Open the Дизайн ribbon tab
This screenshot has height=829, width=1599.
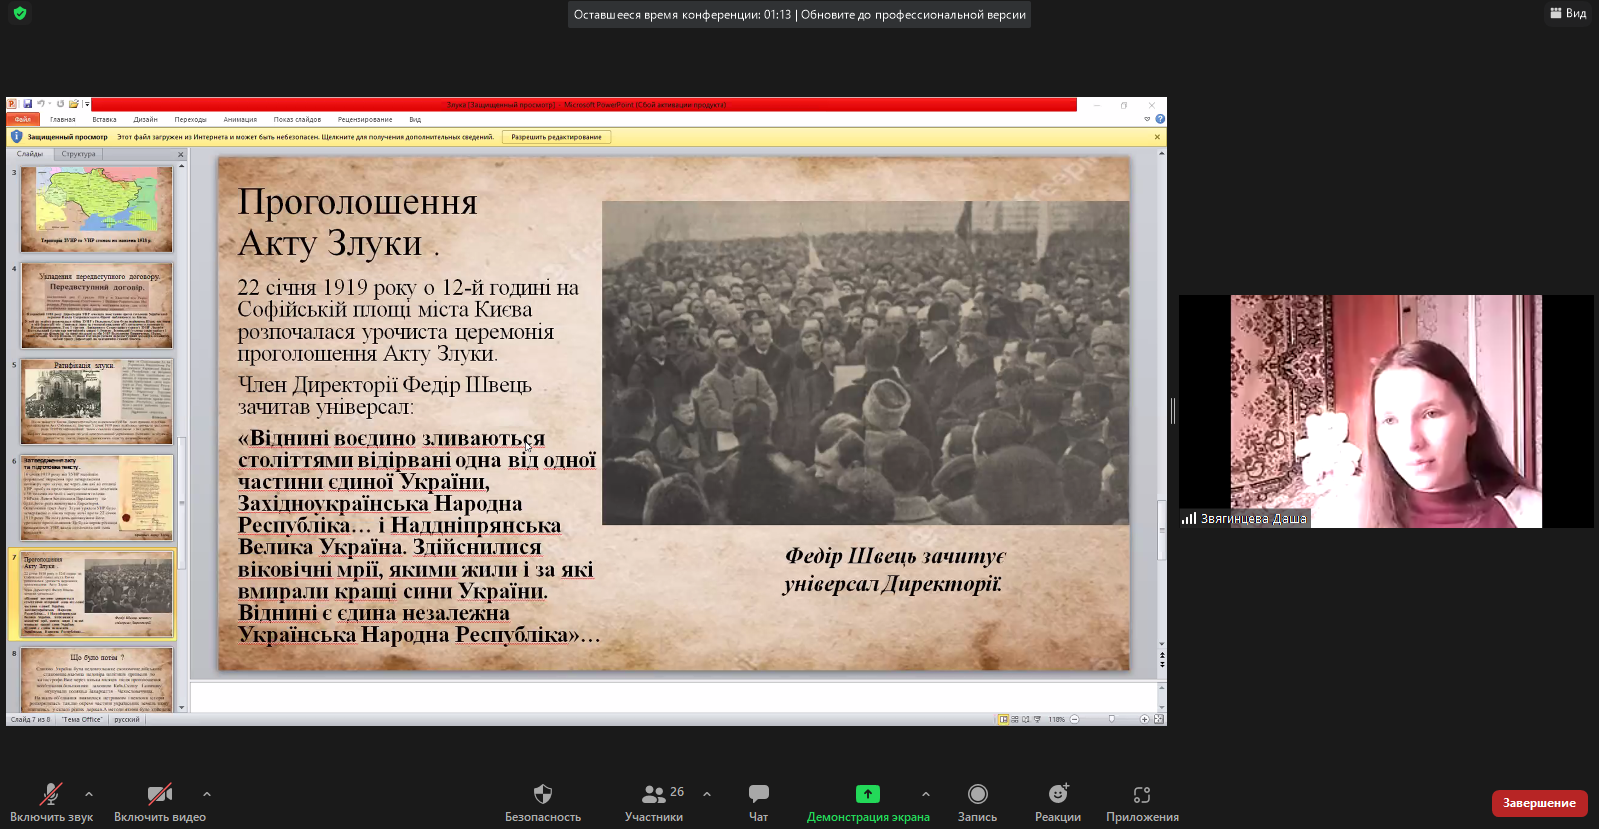(145, 119)
